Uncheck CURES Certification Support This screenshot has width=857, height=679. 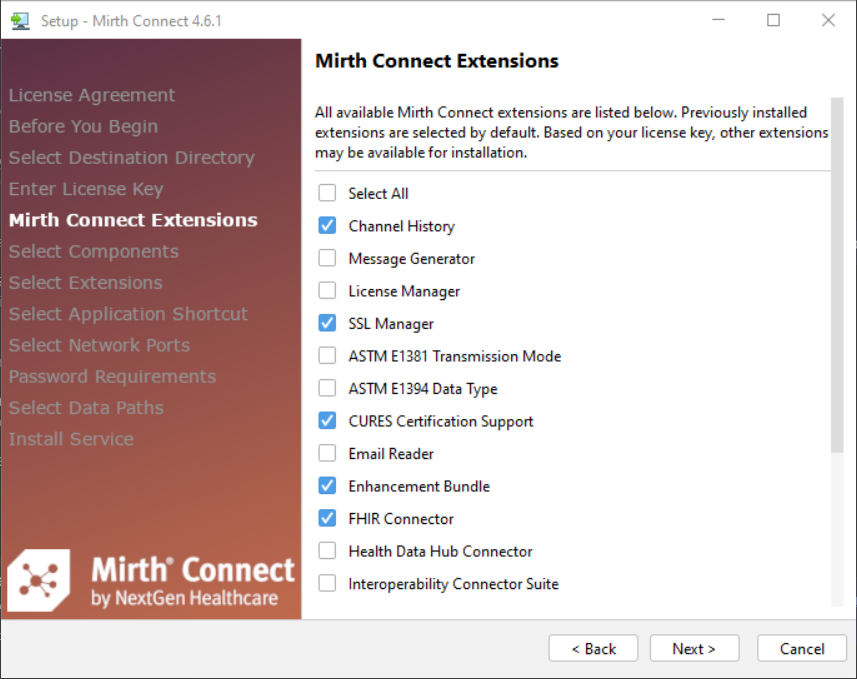(x=327, y=421)
